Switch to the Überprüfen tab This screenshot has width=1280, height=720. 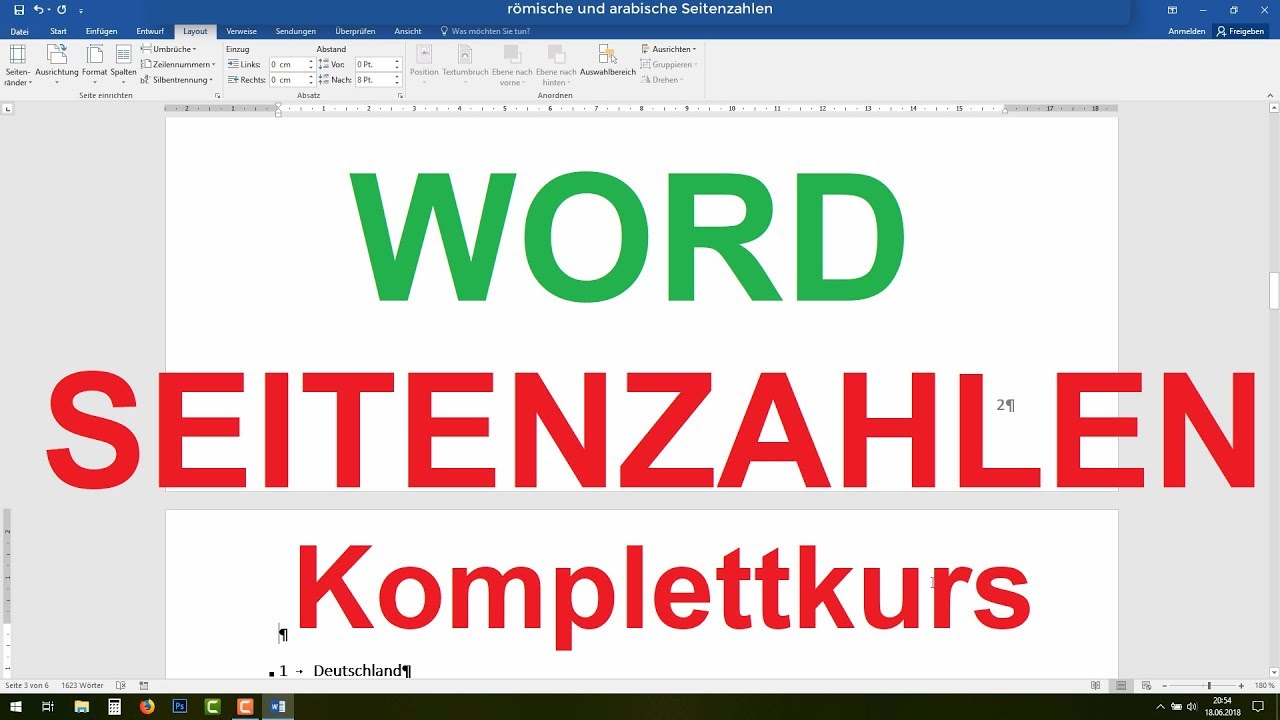pos(355,31)
